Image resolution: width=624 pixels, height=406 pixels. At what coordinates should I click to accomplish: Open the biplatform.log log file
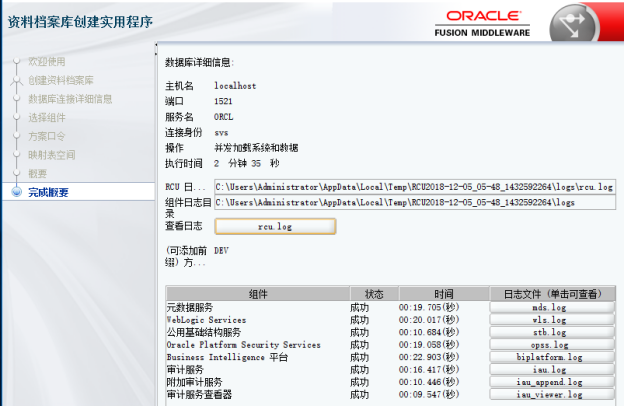coord(552,357)
